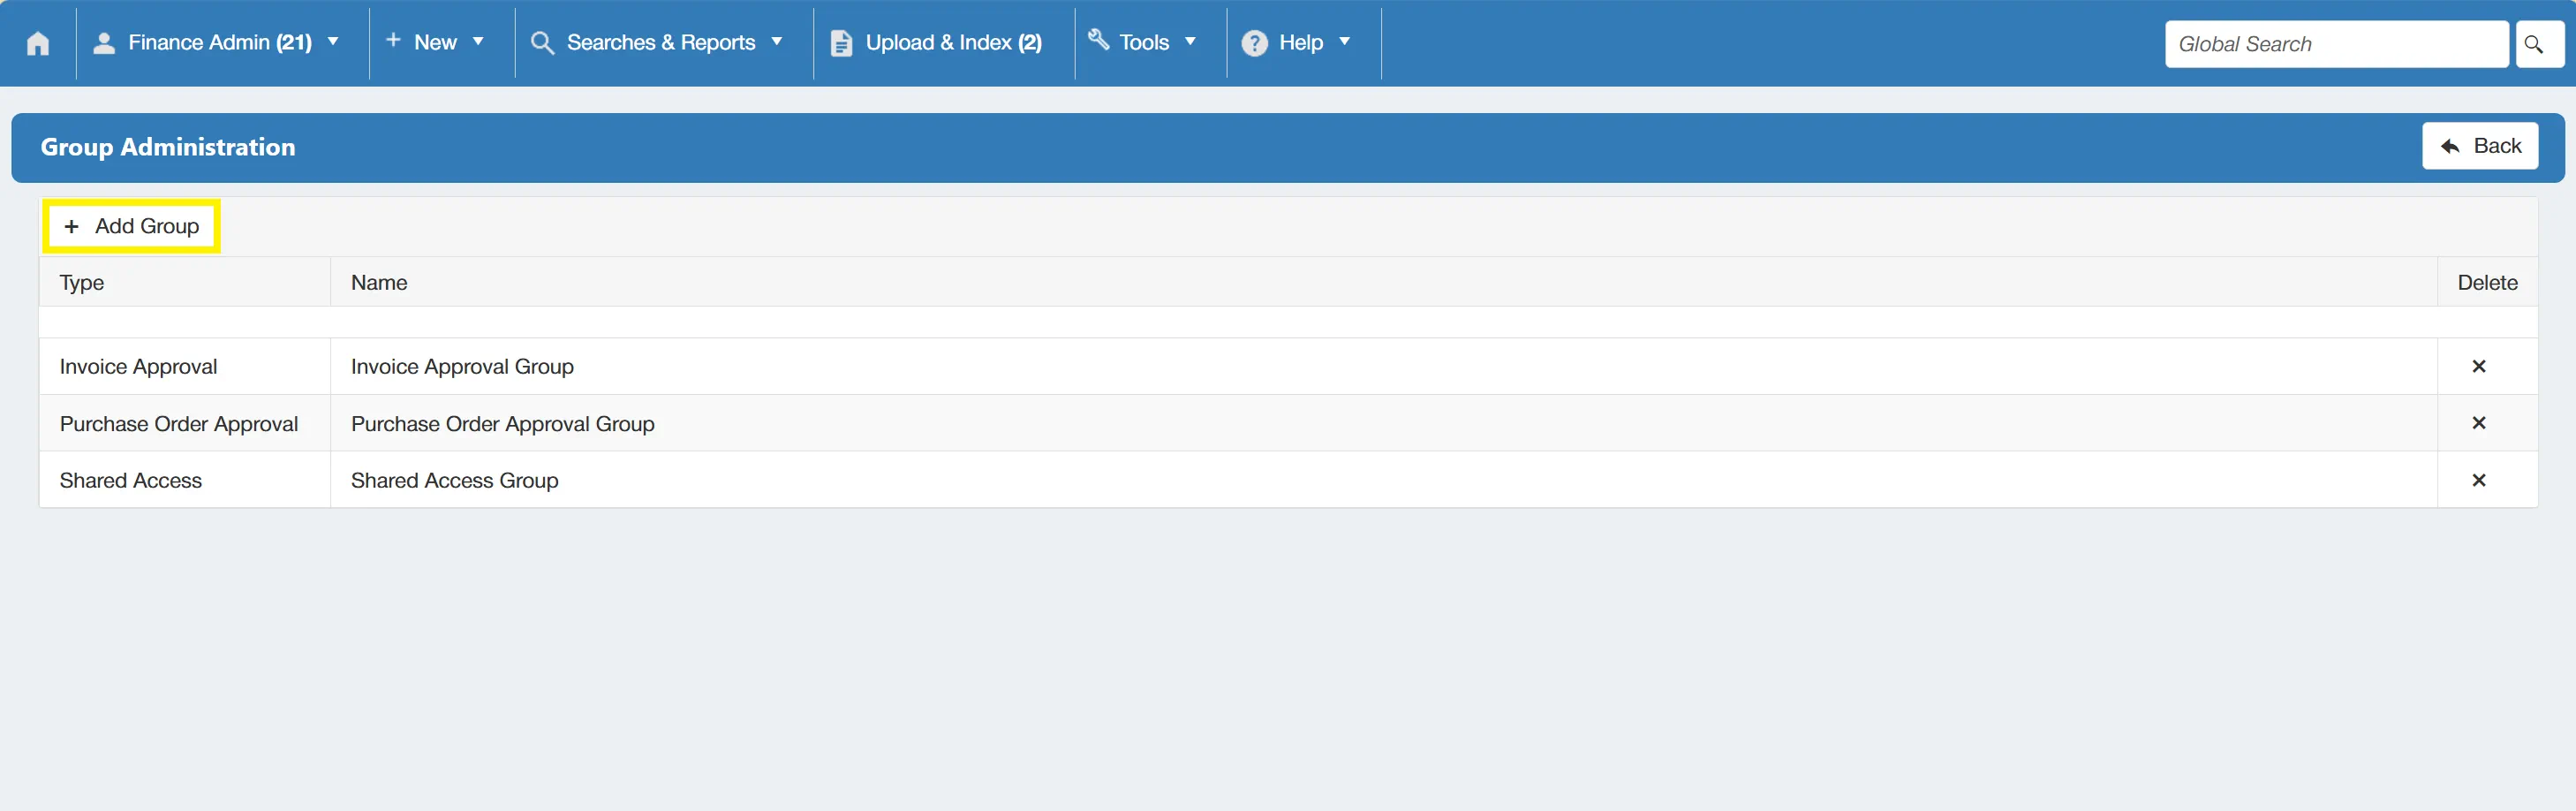Open the Upload & Index (2) menu
Screen dimensions: 2576x811
click(953, 42)
